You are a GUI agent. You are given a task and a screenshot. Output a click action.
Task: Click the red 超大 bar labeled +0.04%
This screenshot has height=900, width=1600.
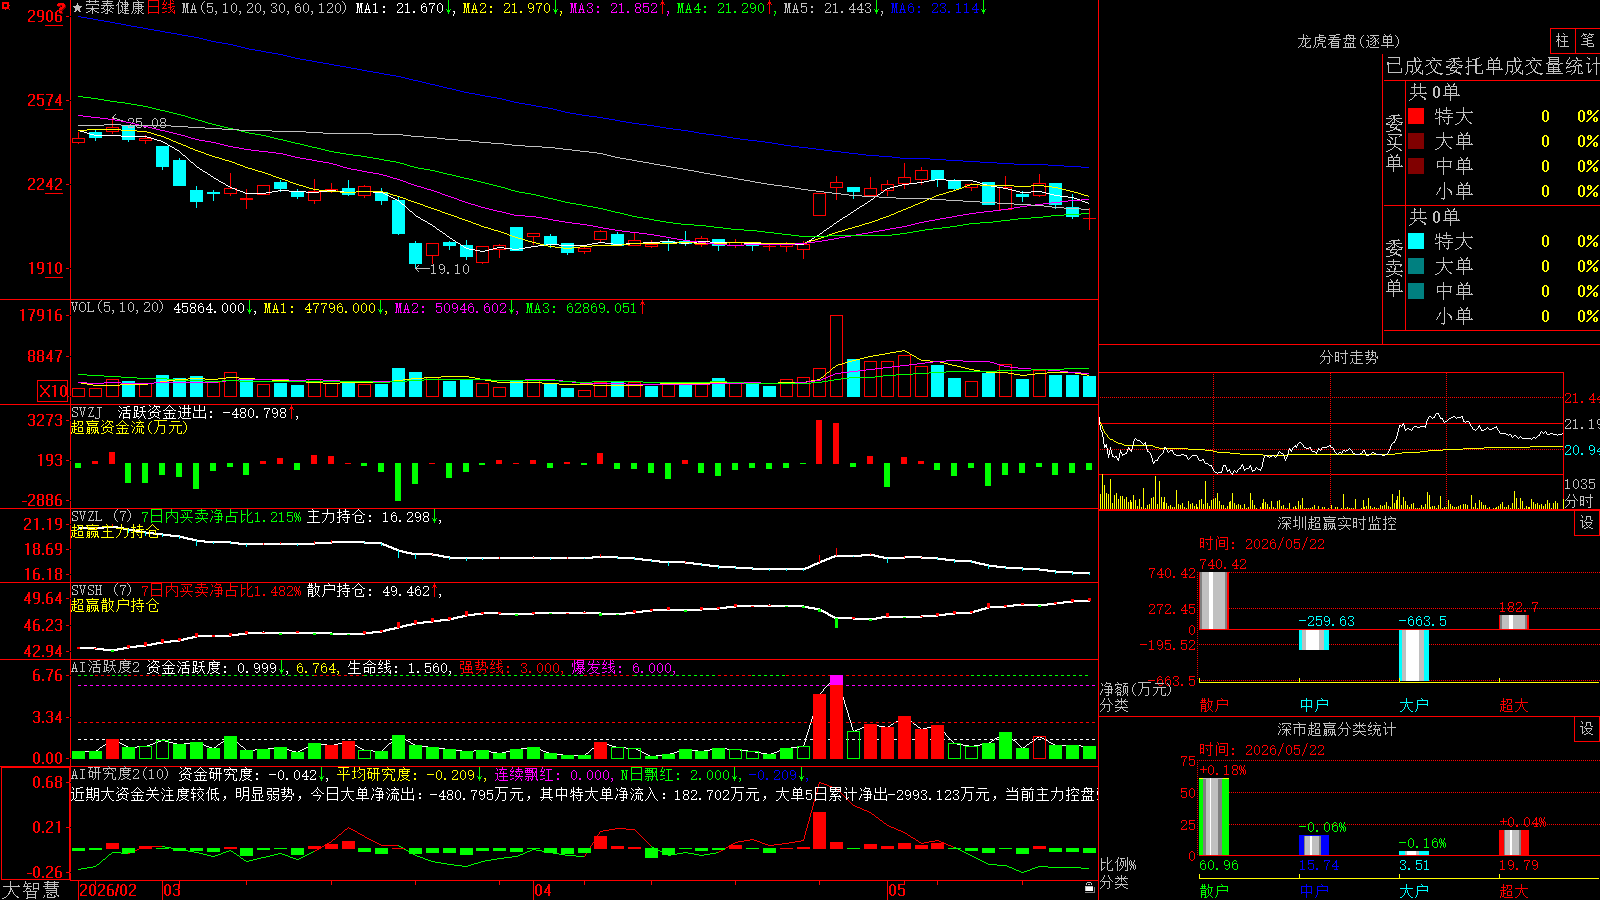click(x=1514, y=842)
